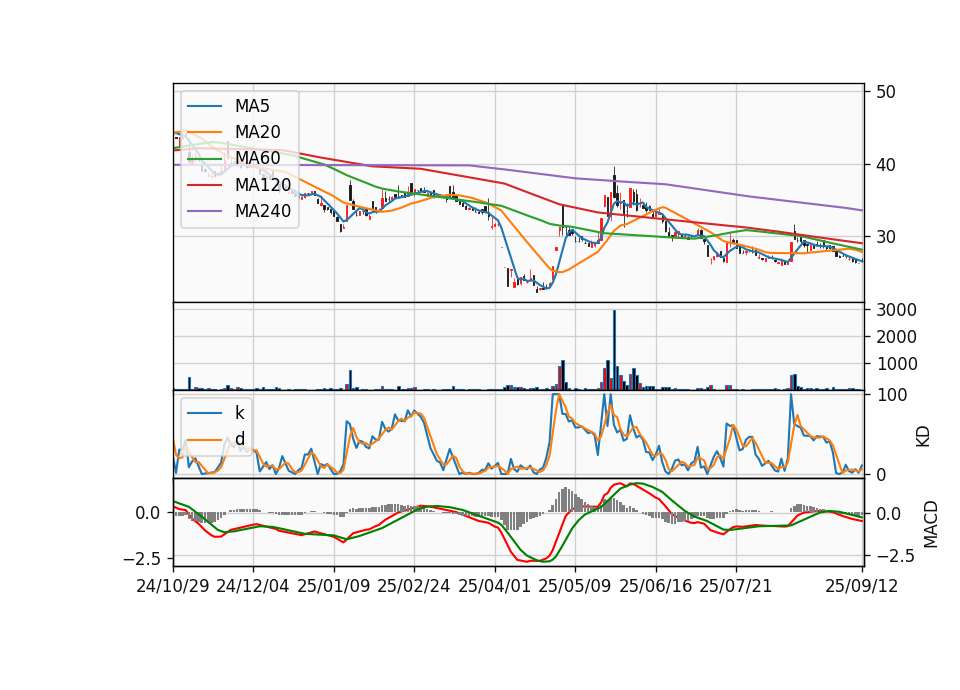Screen dimensions: 960x690
Task: Click the left MACD axis value −2.5
Action: (143, 559)
